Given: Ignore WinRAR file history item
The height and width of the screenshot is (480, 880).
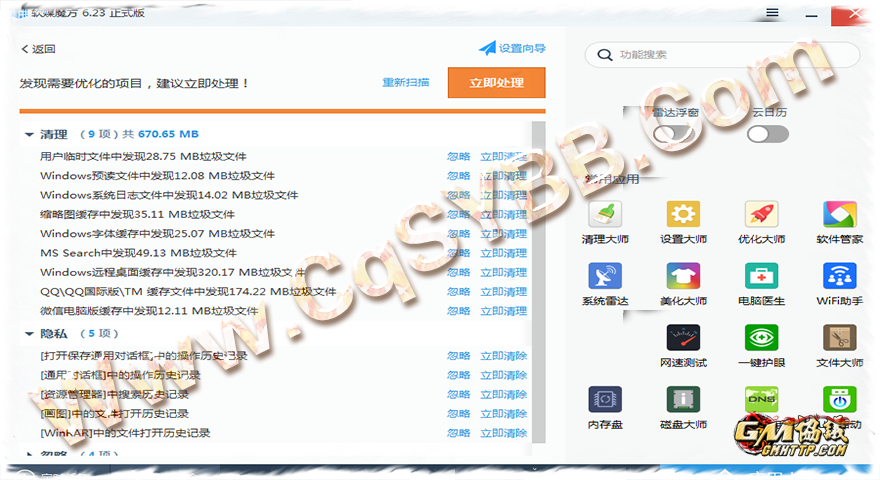Looking at the screenshot, I should [459, 433].
